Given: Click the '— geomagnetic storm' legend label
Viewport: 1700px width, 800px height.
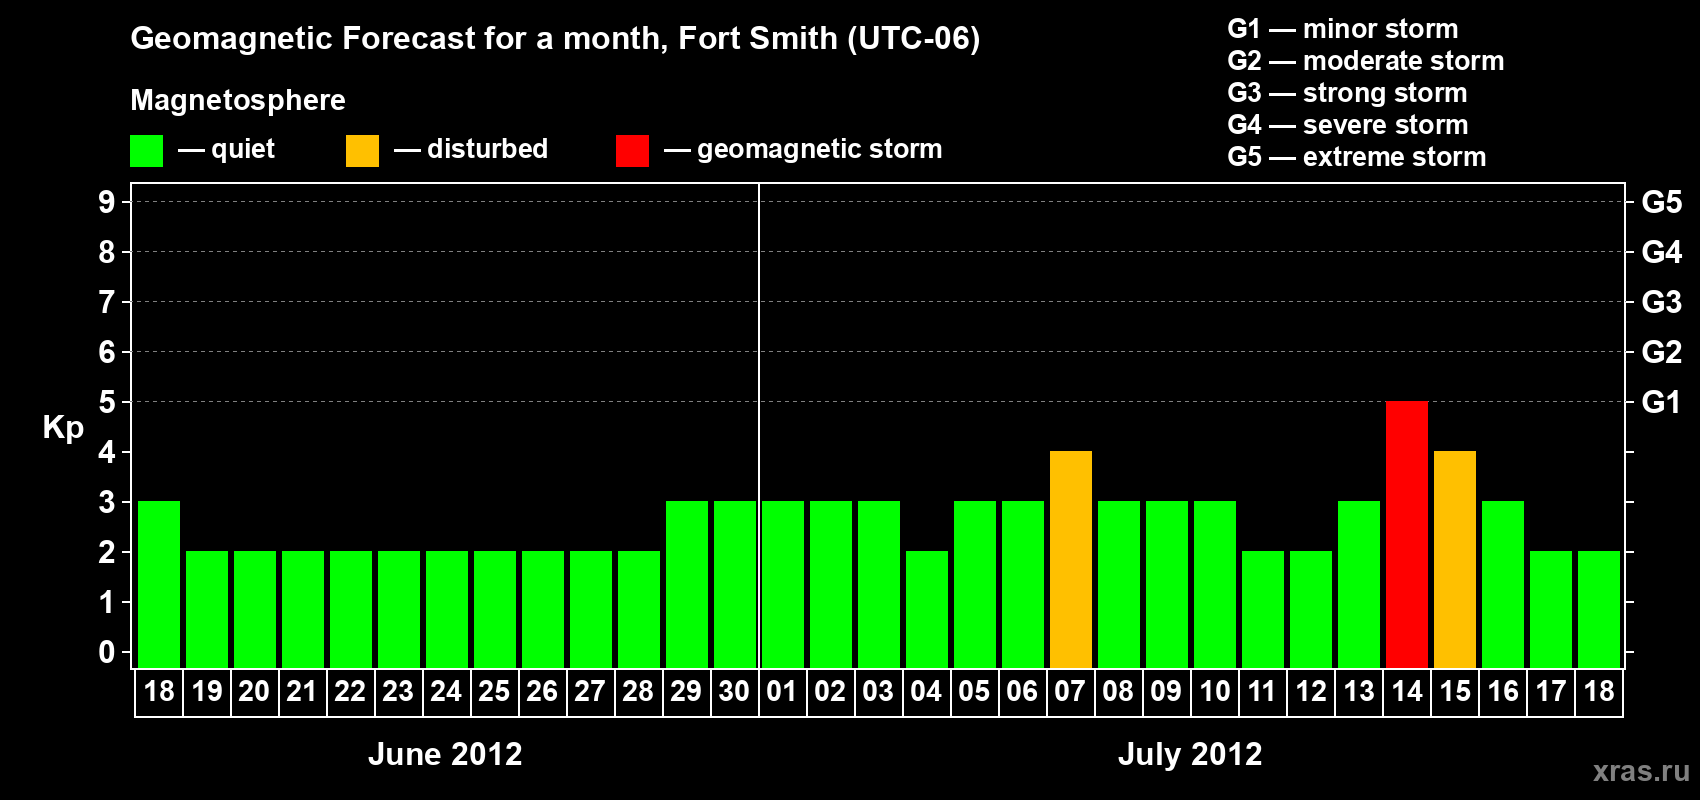Looking at the screenshot, I should tap(803, 149).
